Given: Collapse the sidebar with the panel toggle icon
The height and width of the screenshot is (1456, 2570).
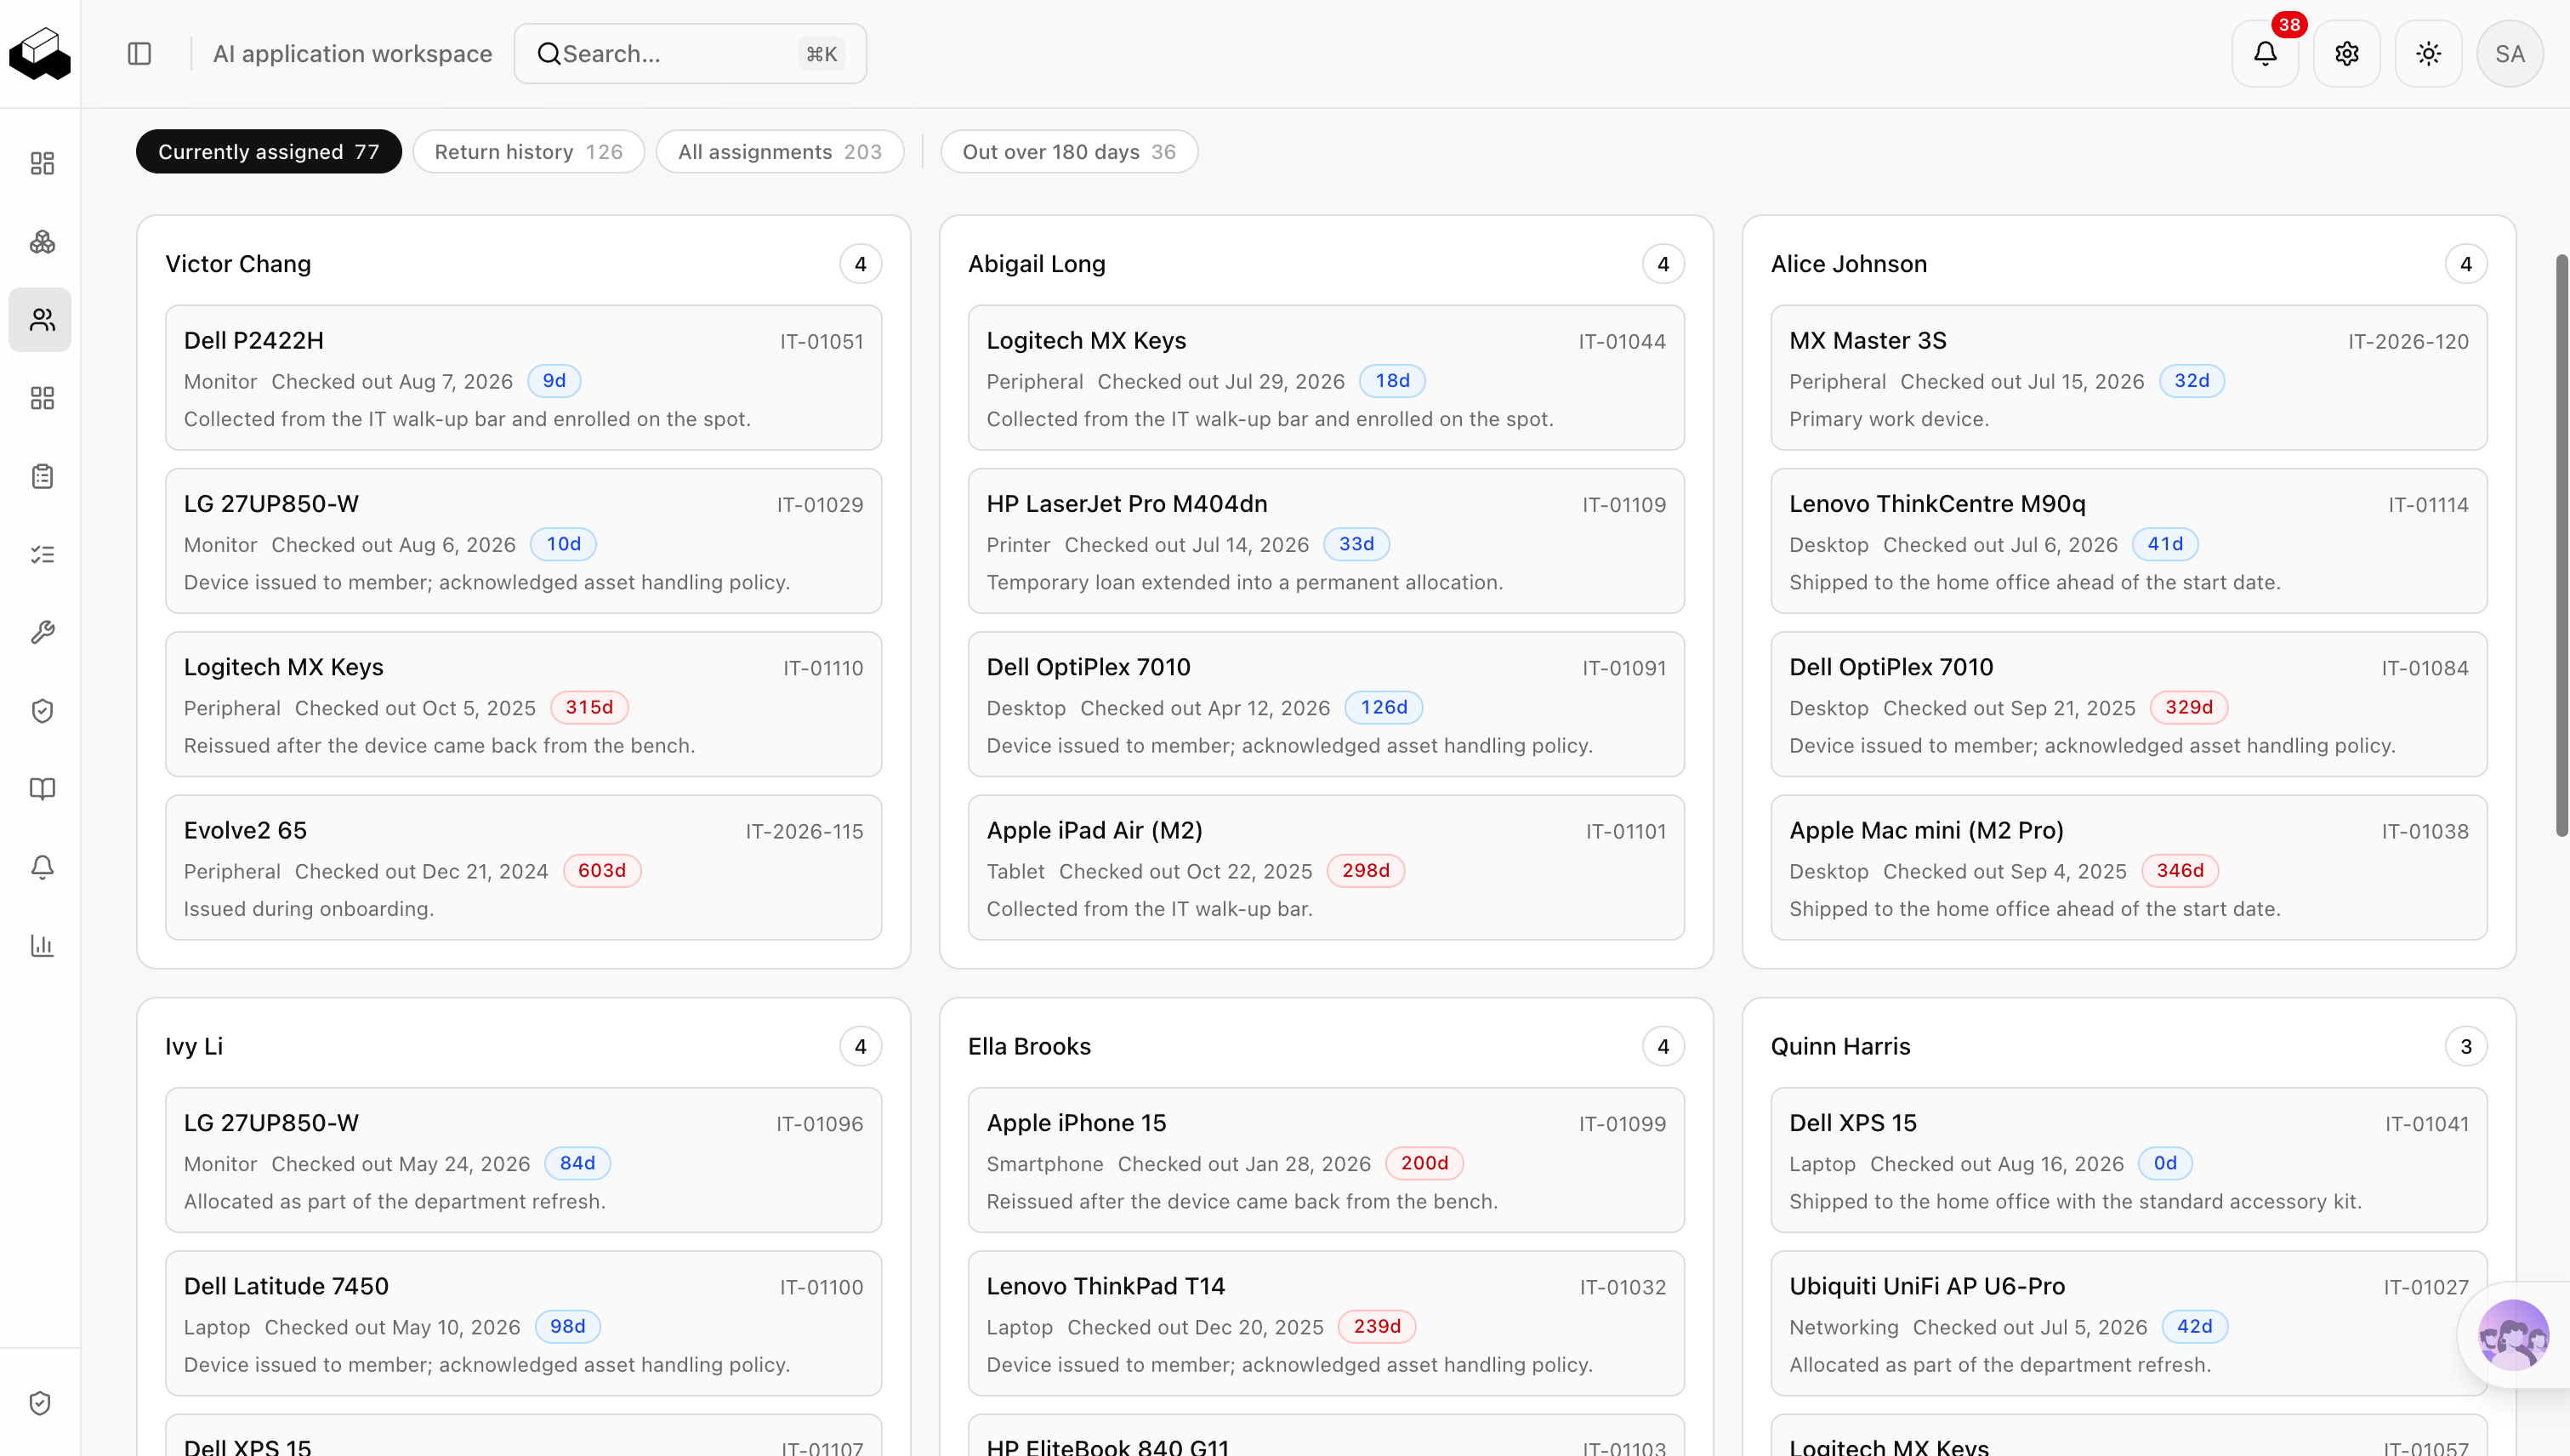Looking at the screenshot, I should coord(139,53).
